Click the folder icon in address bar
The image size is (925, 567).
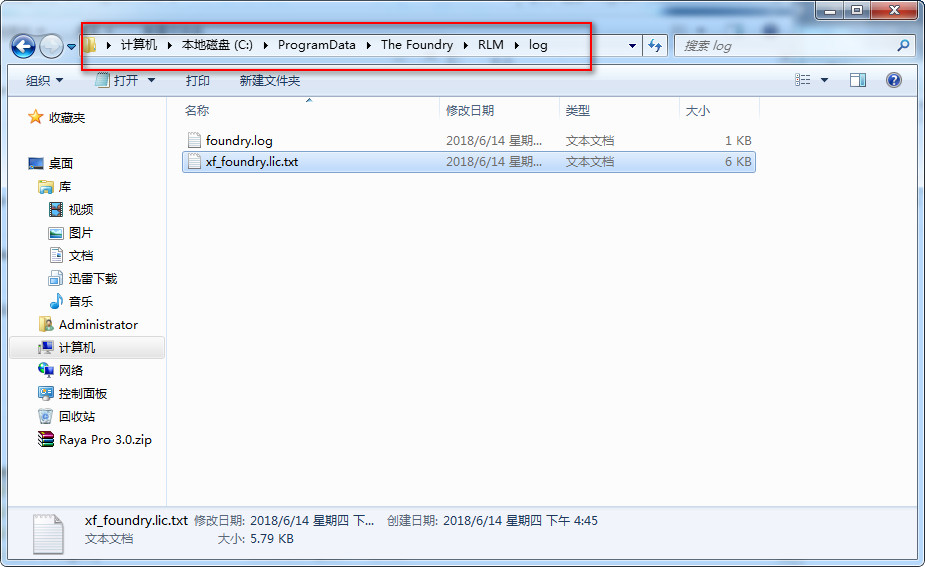[90, 45]
